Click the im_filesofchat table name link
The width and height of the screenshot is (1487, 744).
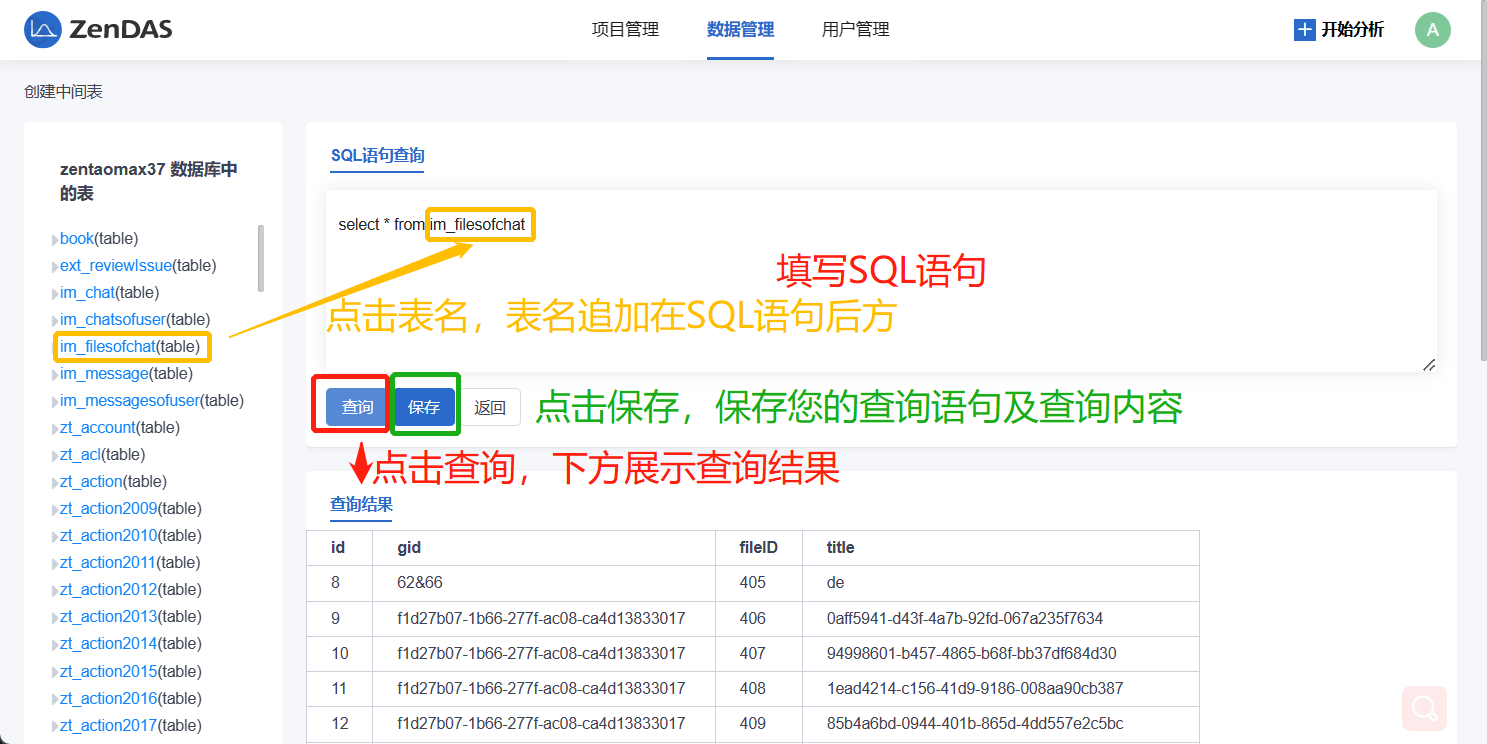(x=107, y=347)
